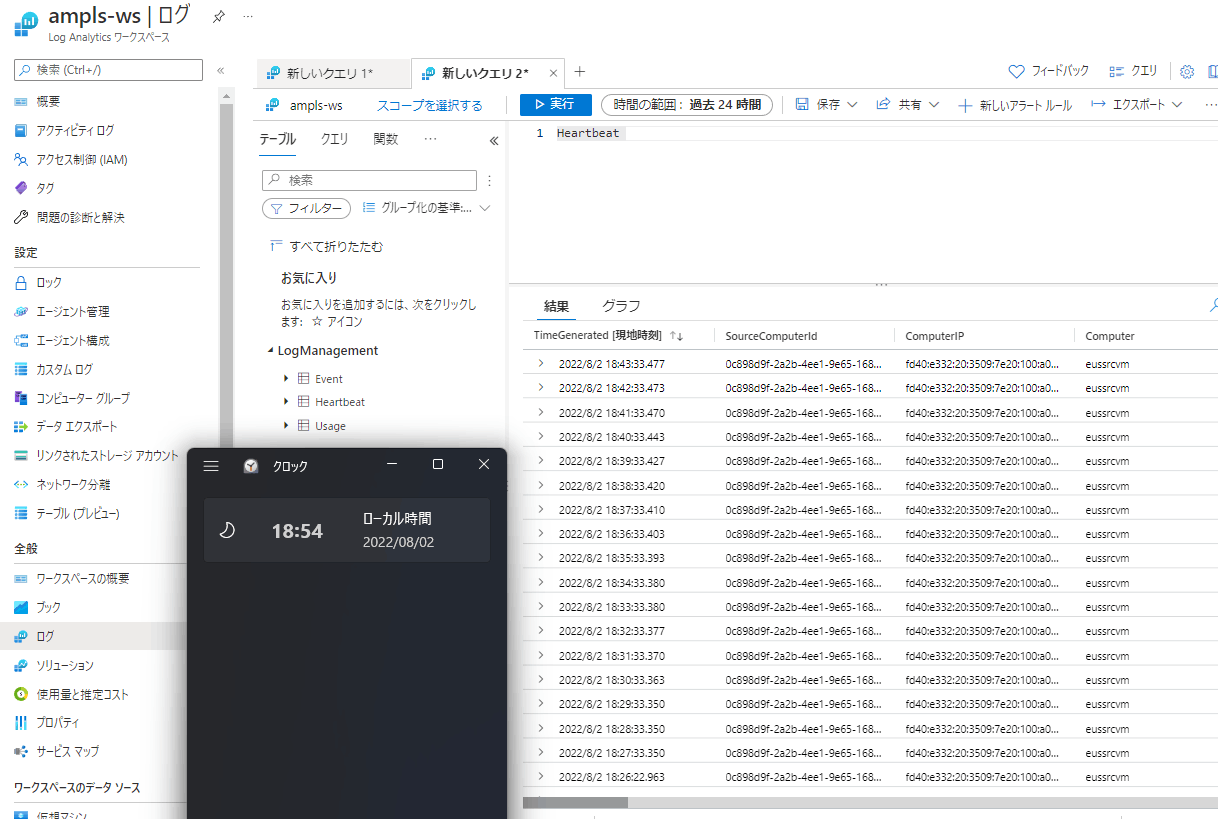
Task: Expand the Heartbeat table node
Action: tap(286, 402)
